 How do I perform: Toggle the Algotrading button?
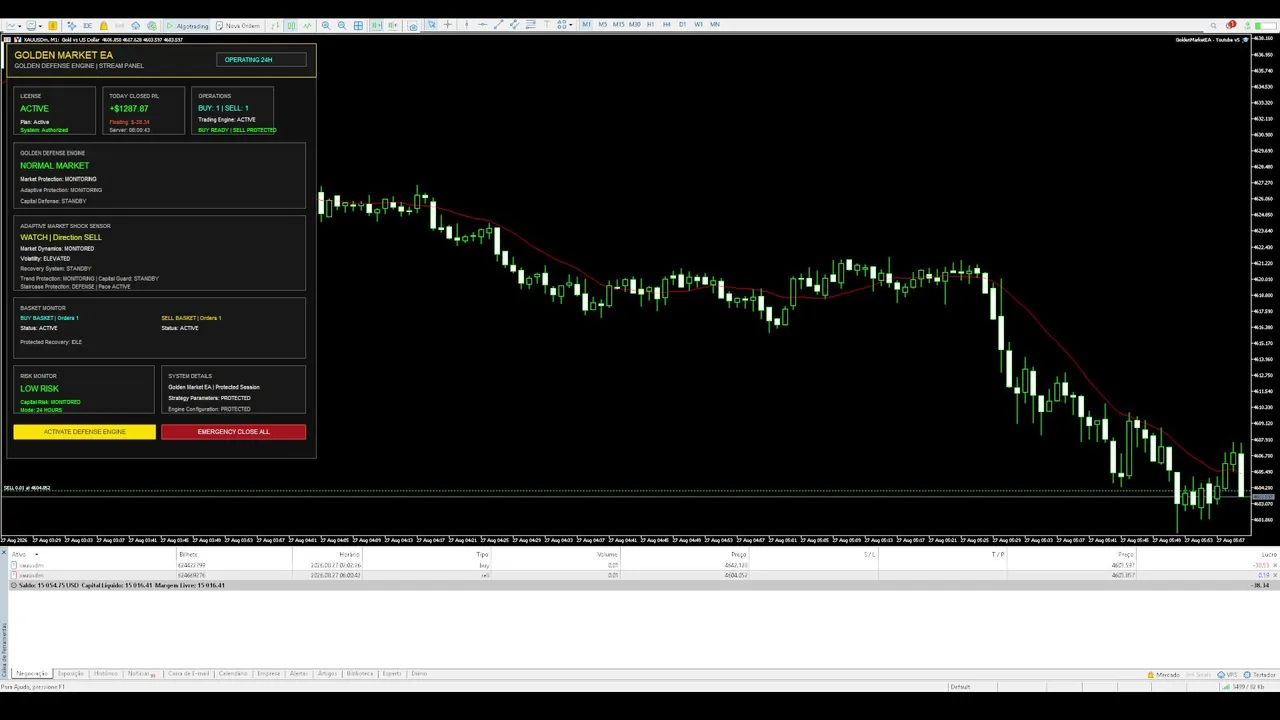tap(188, 26)
